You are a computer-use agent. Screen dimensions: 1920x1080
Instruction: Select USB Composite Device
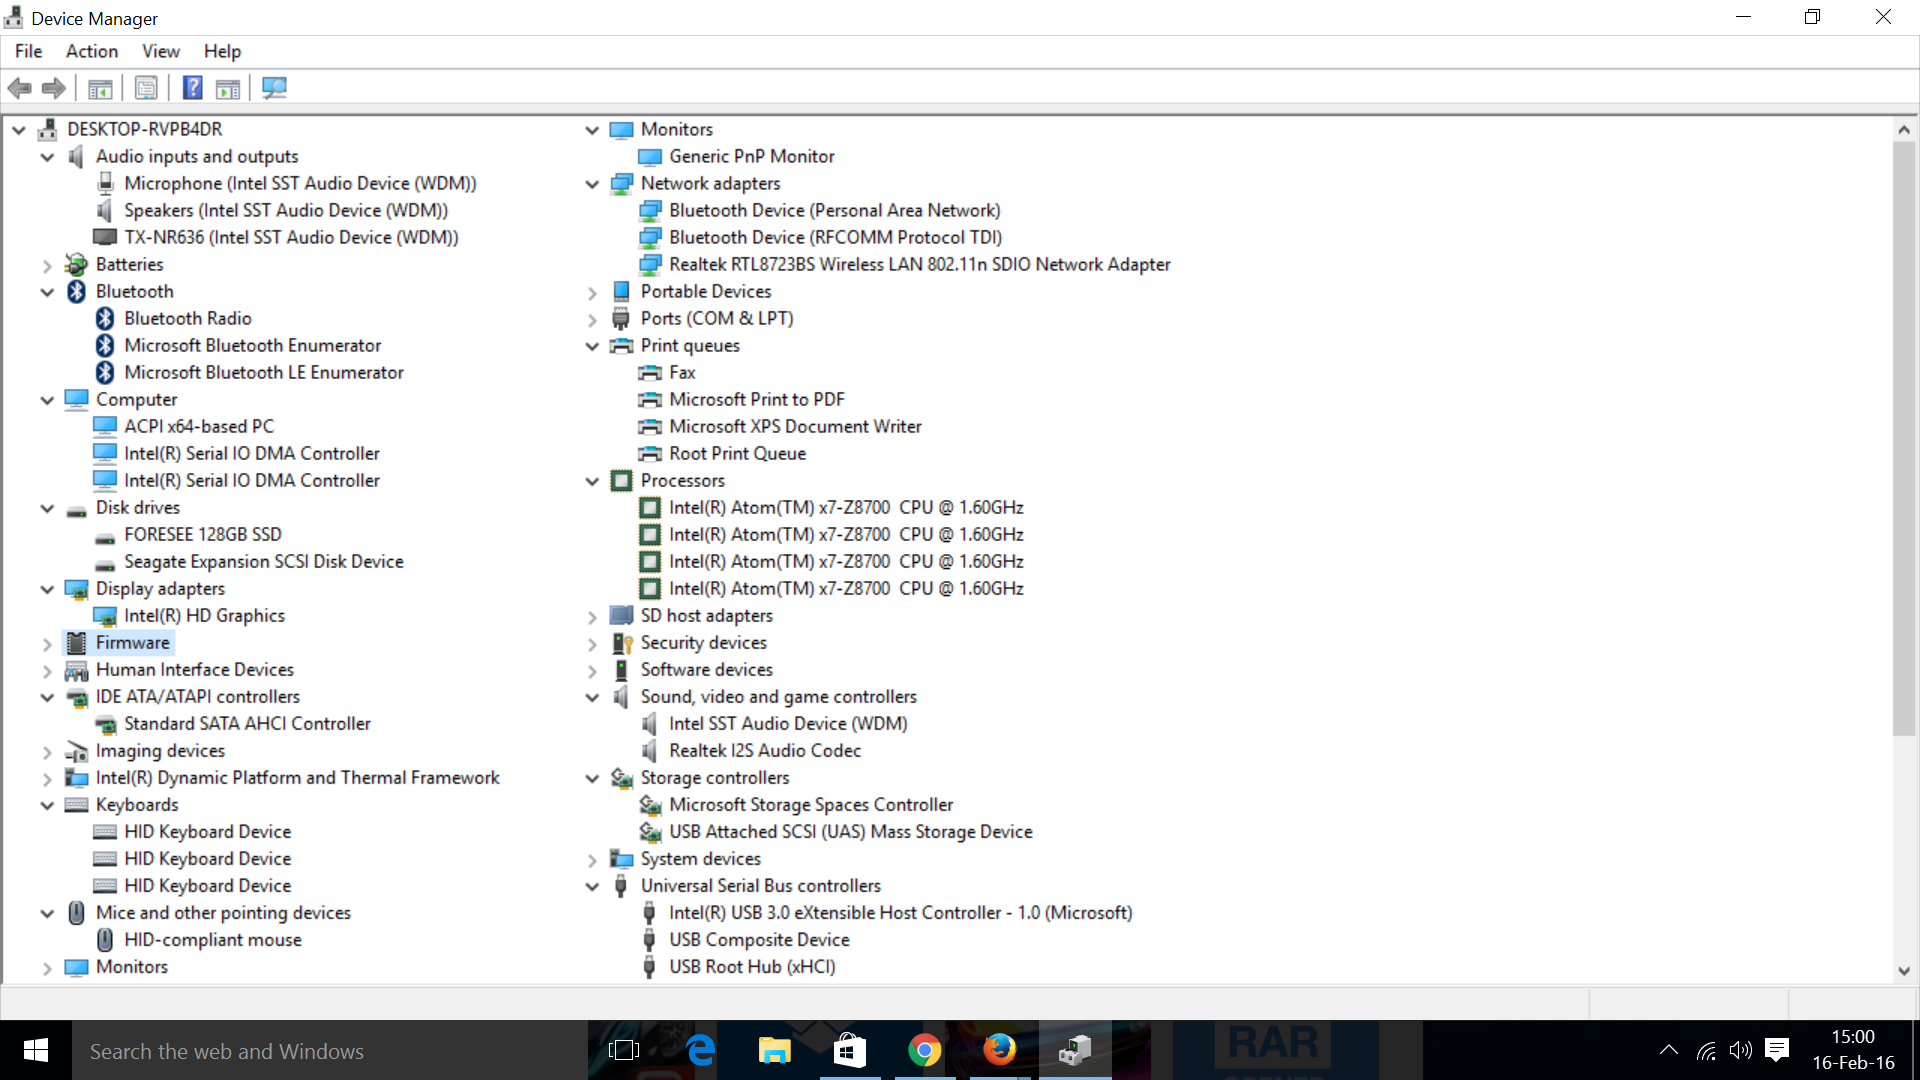(x=759, y=939)
